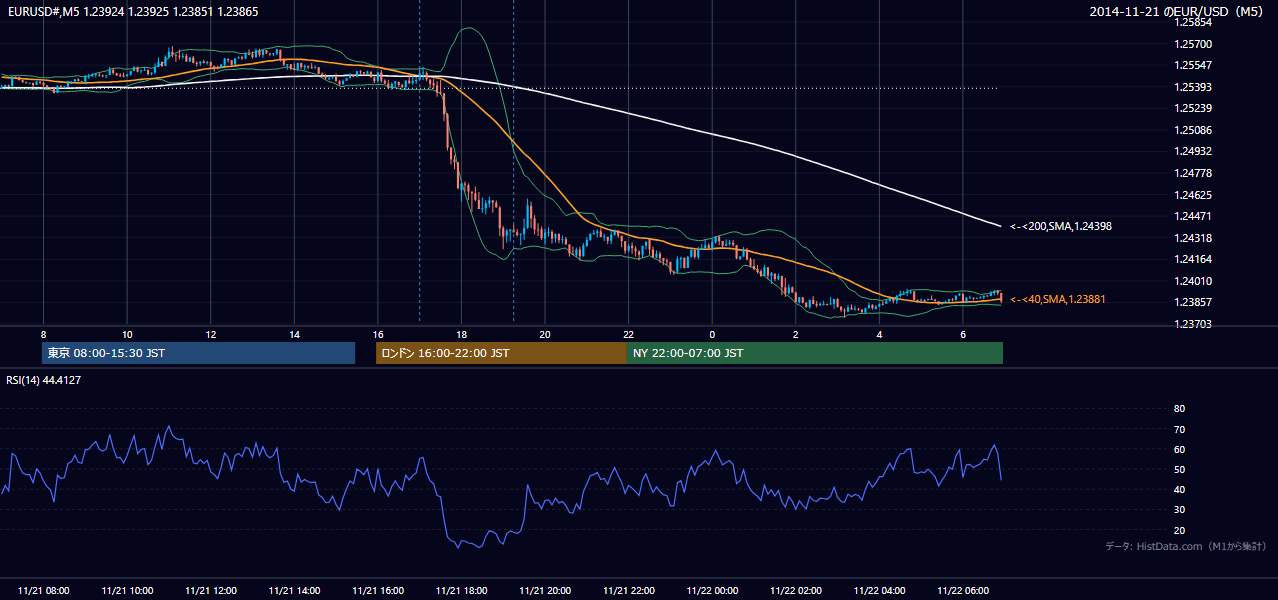The image size is (1278, 600).
Task: Click price axis value 1.25239
Action: point(1193,108)
